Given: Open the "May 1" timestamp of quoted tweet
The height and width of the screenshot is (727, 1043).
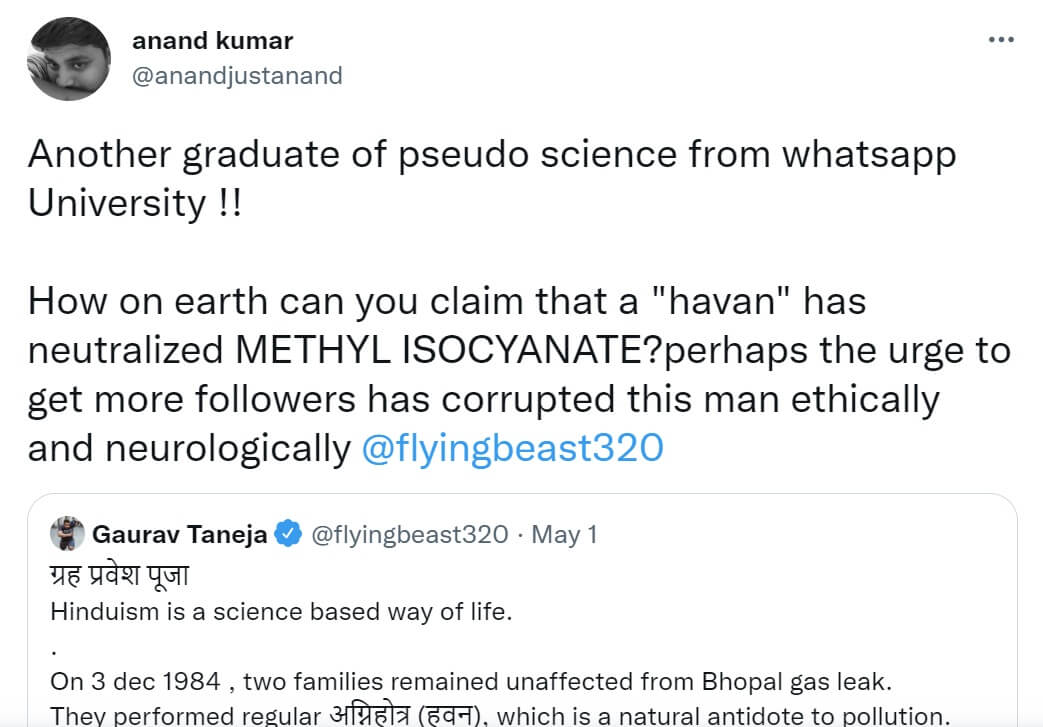Looking at the screenshot, I should coord(564,534).
